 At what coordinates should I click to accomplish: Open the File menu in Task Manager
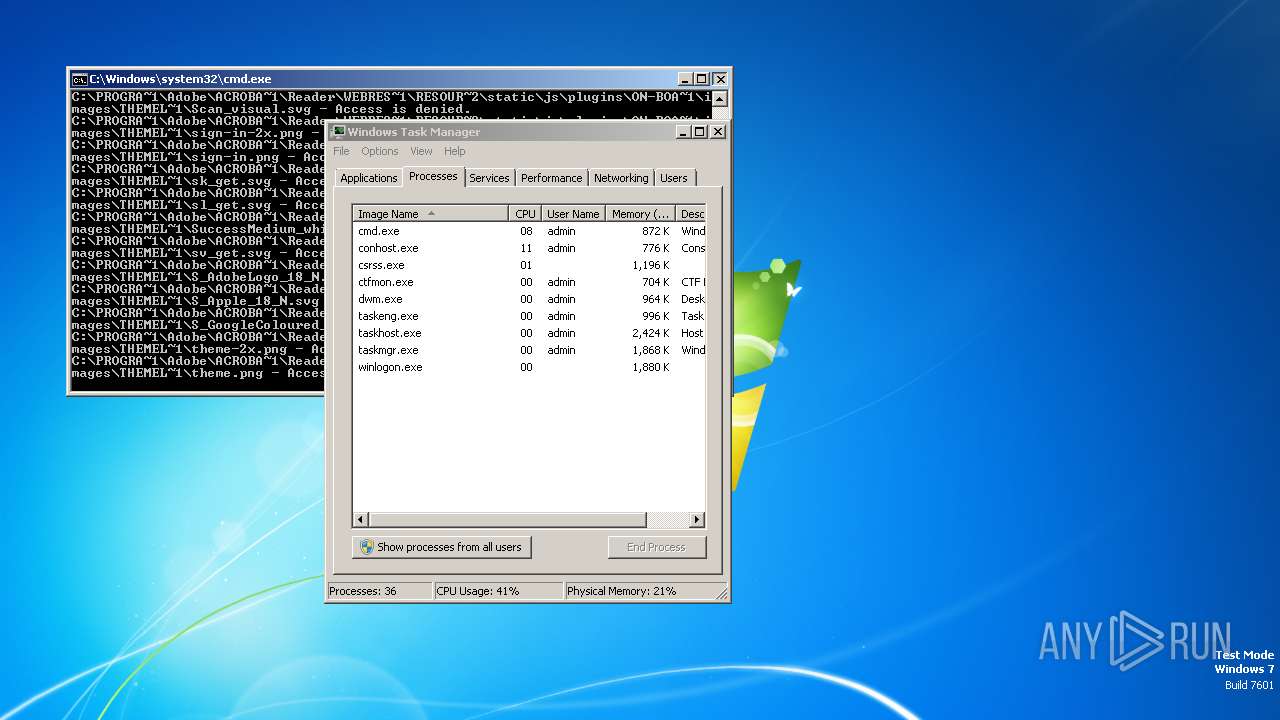point(341,151)
